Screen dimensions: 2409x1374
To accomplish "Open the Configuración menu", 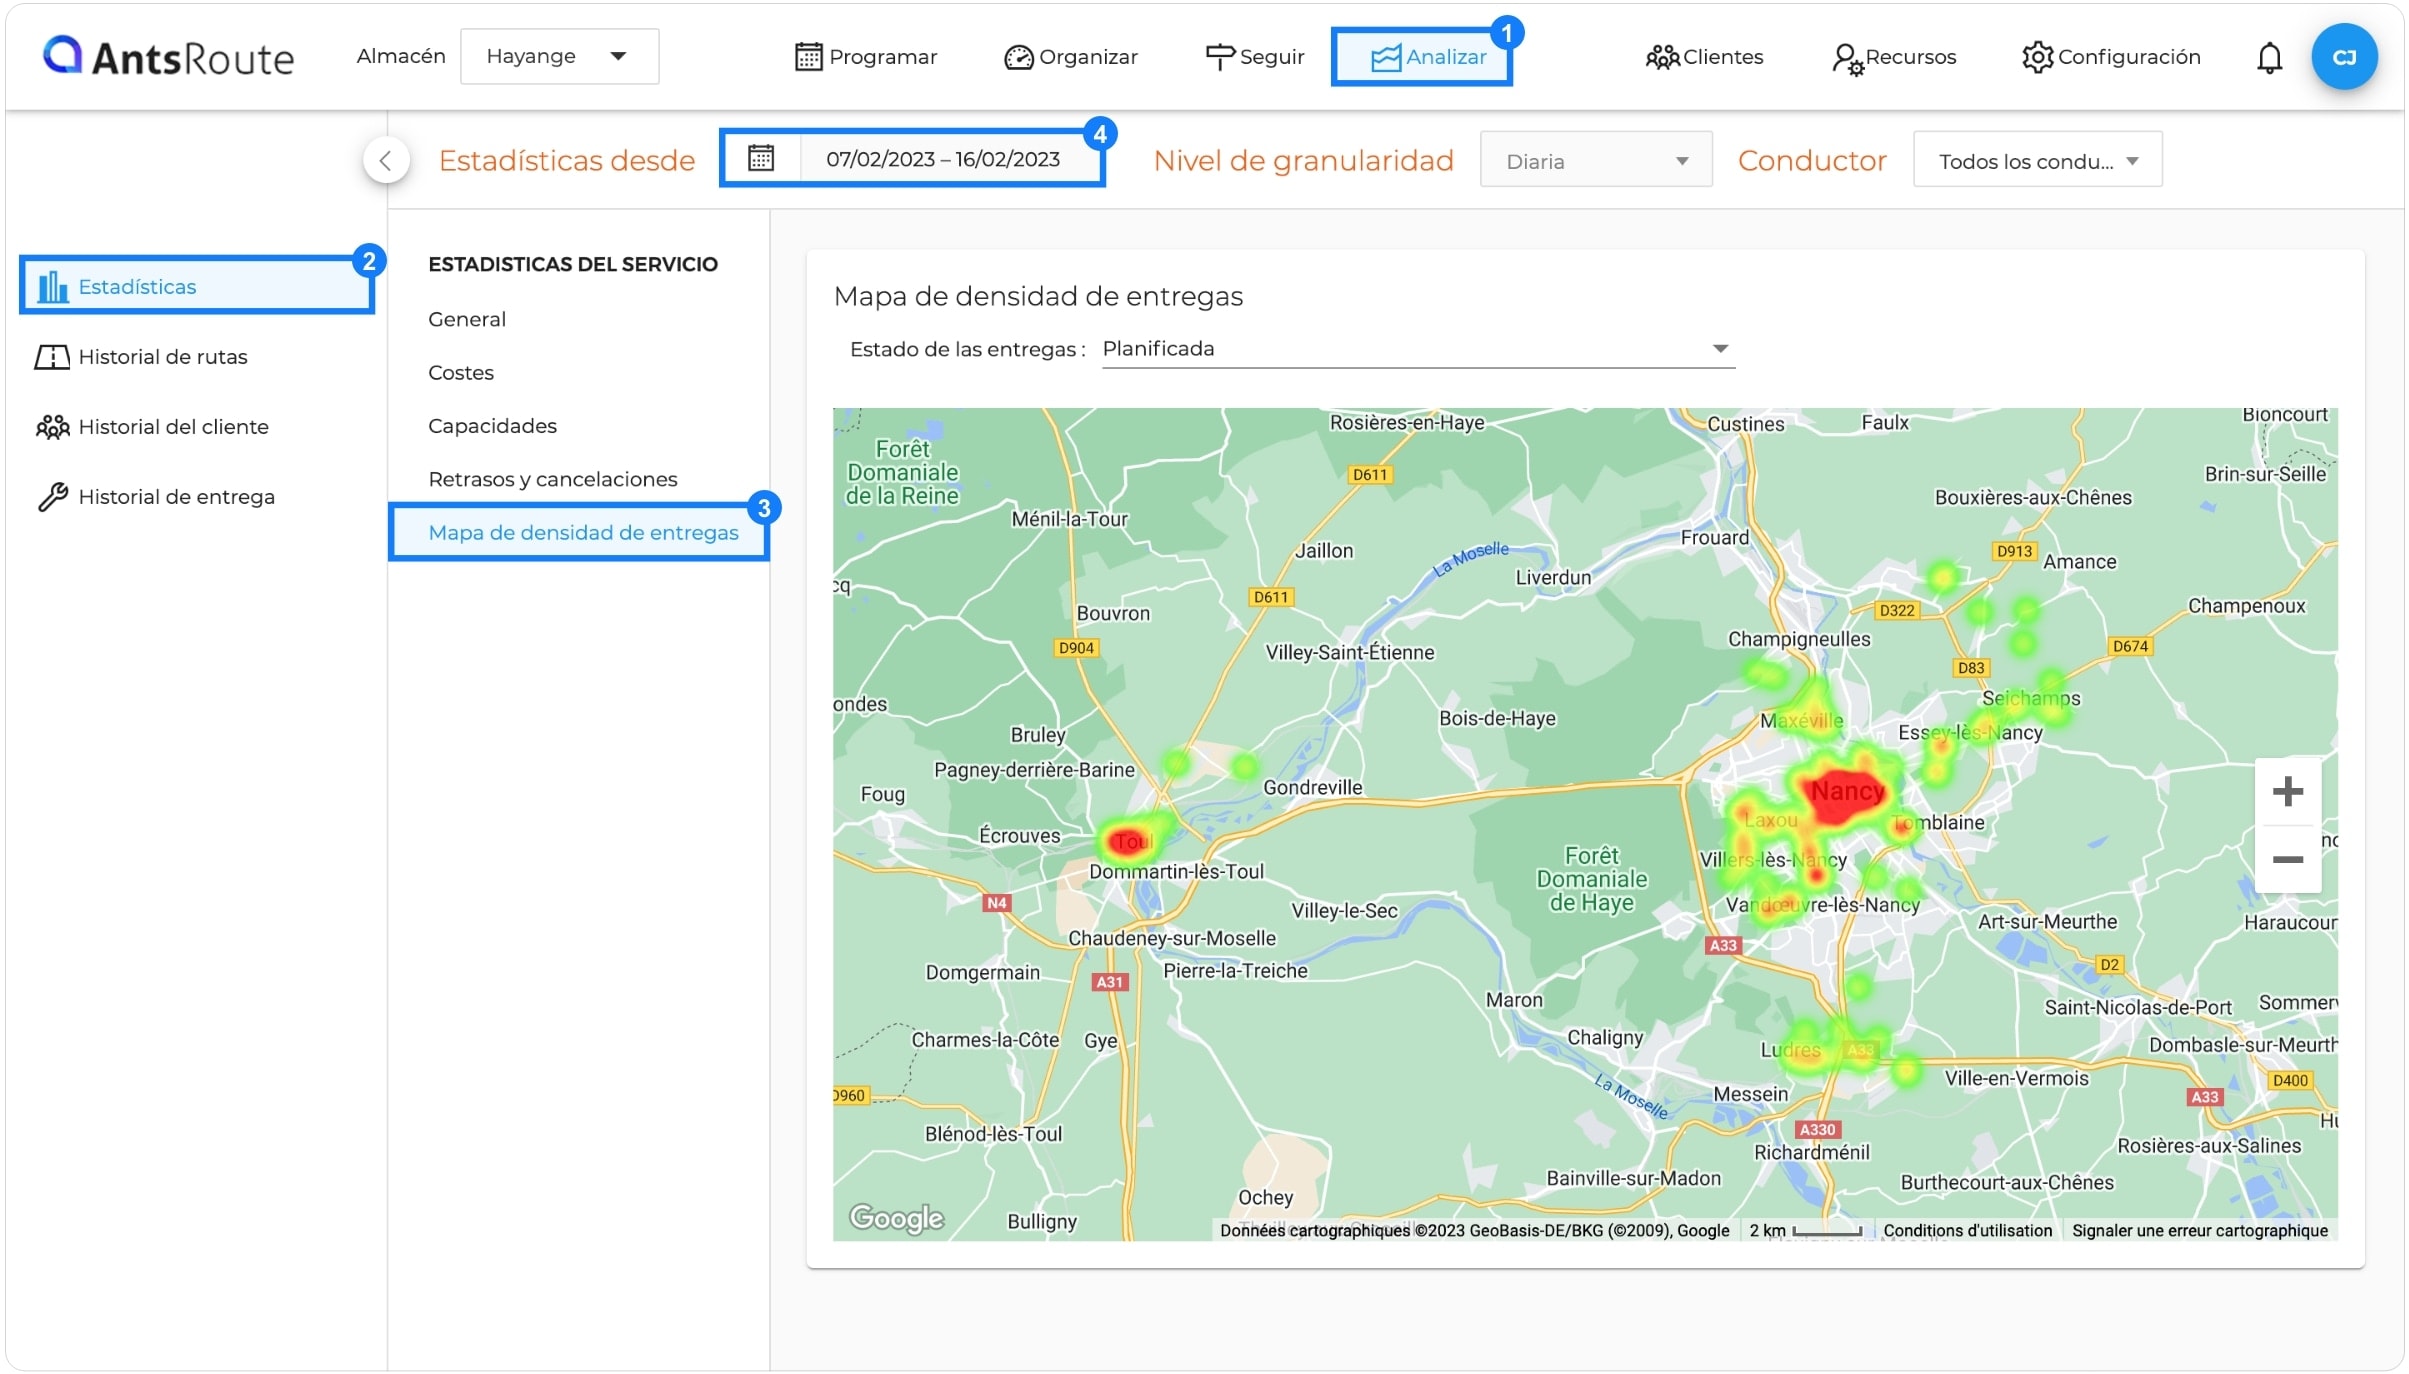I will [x=2111, y=57].
